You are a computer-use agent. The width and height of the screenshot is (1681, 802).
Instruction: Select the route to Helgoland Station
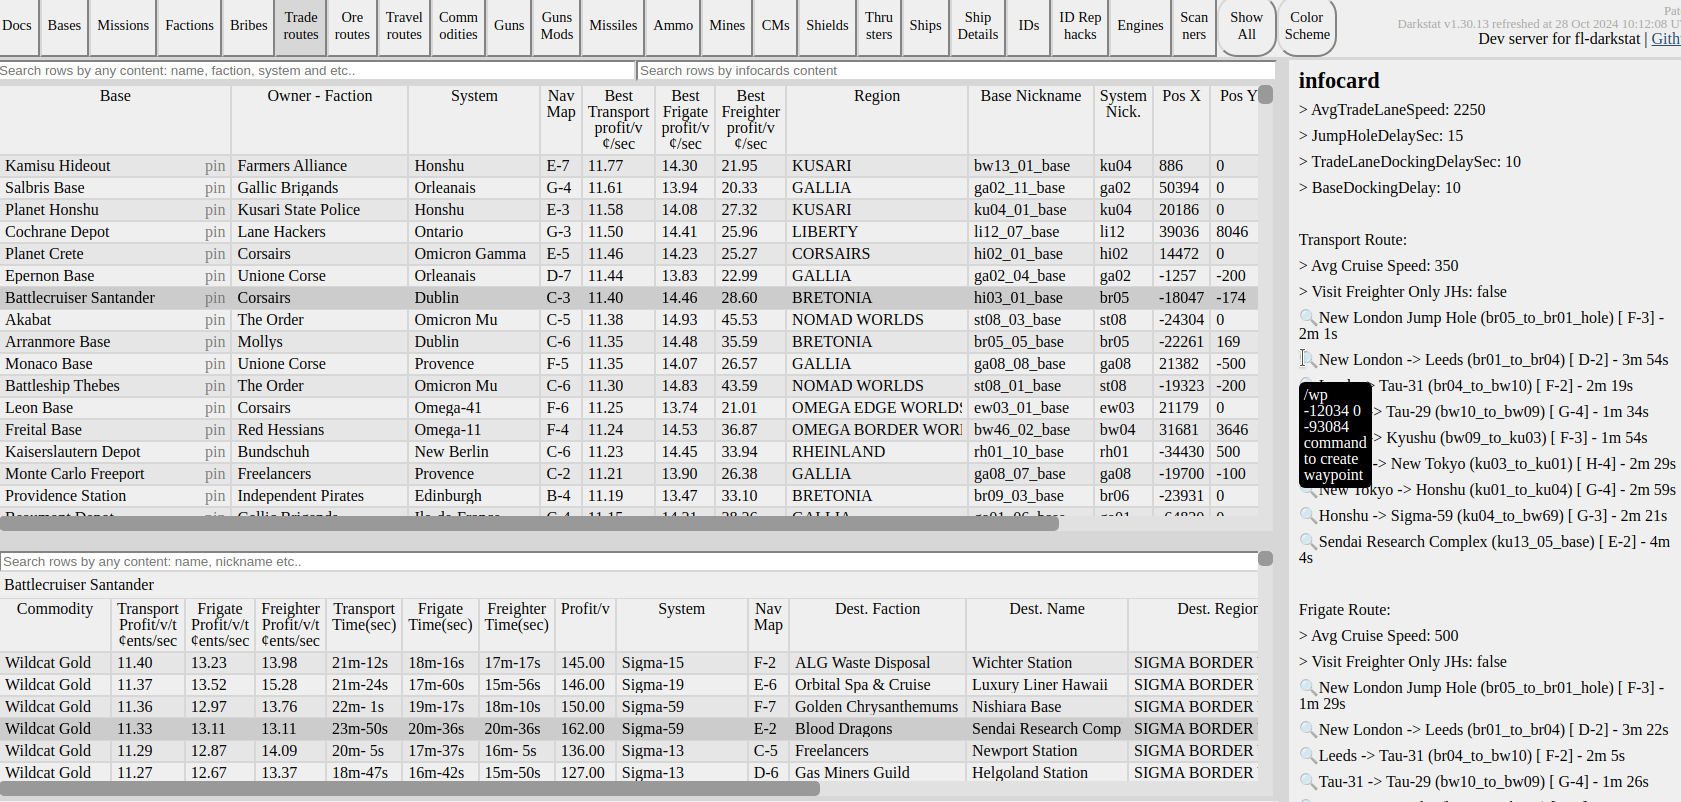(x=629, y=773)
